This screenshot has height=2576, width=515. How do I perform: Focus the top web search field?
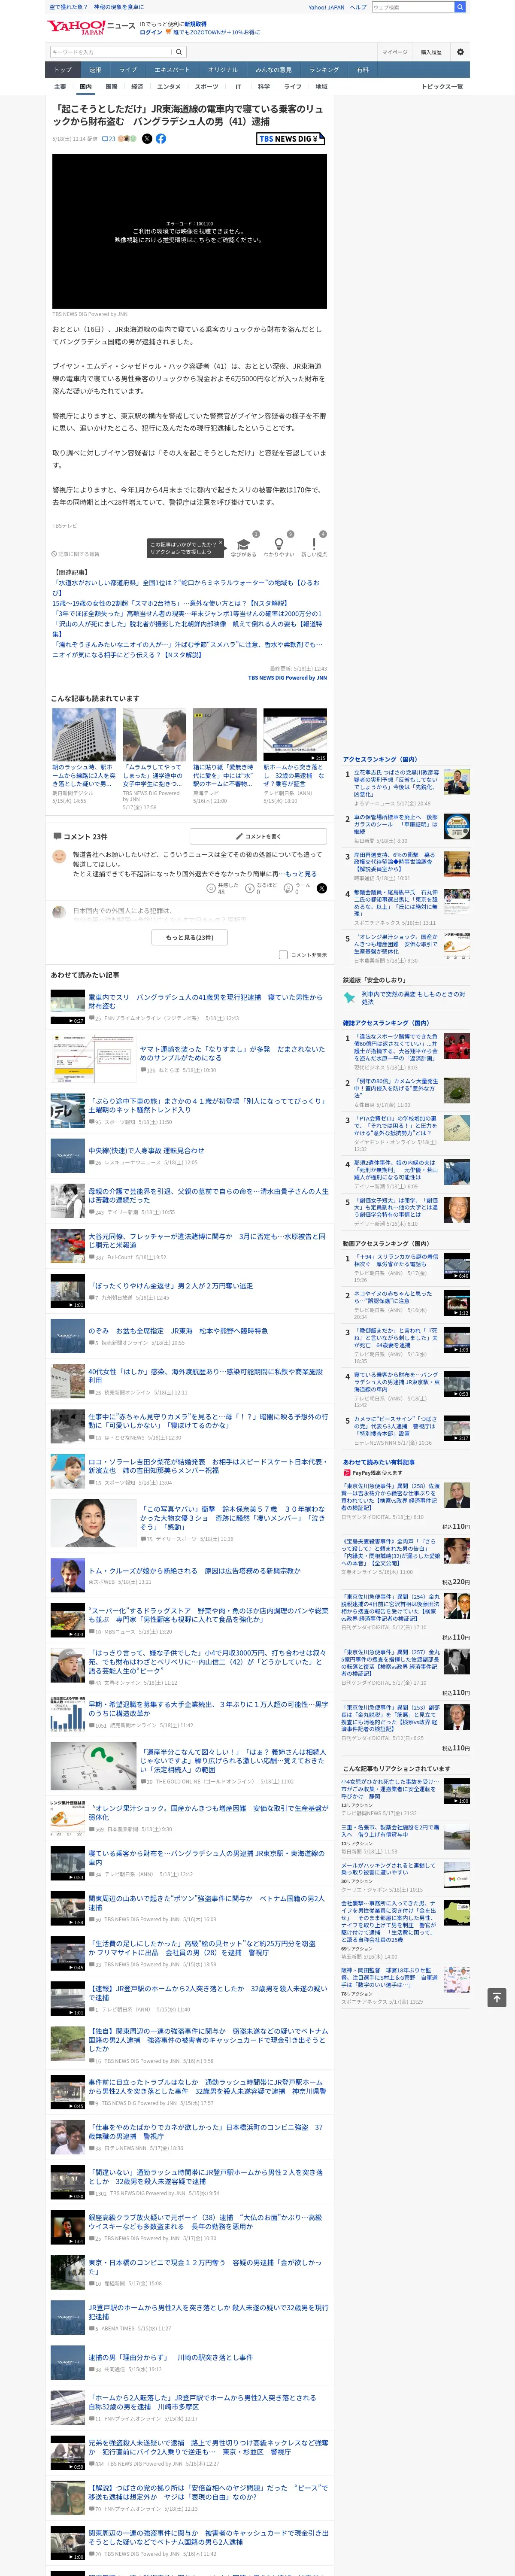[x=413, y=7]
